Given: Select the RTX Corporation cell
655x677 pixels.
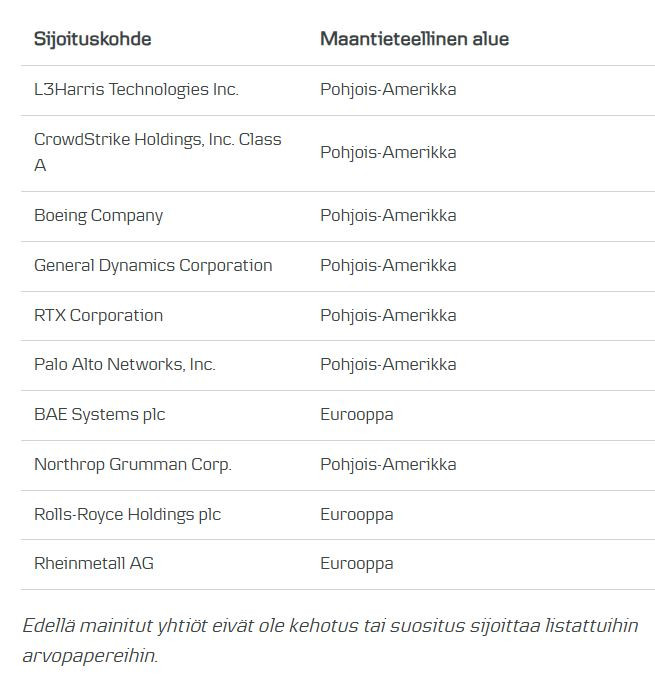Looking at the screenshot, I should coord(98,315).
